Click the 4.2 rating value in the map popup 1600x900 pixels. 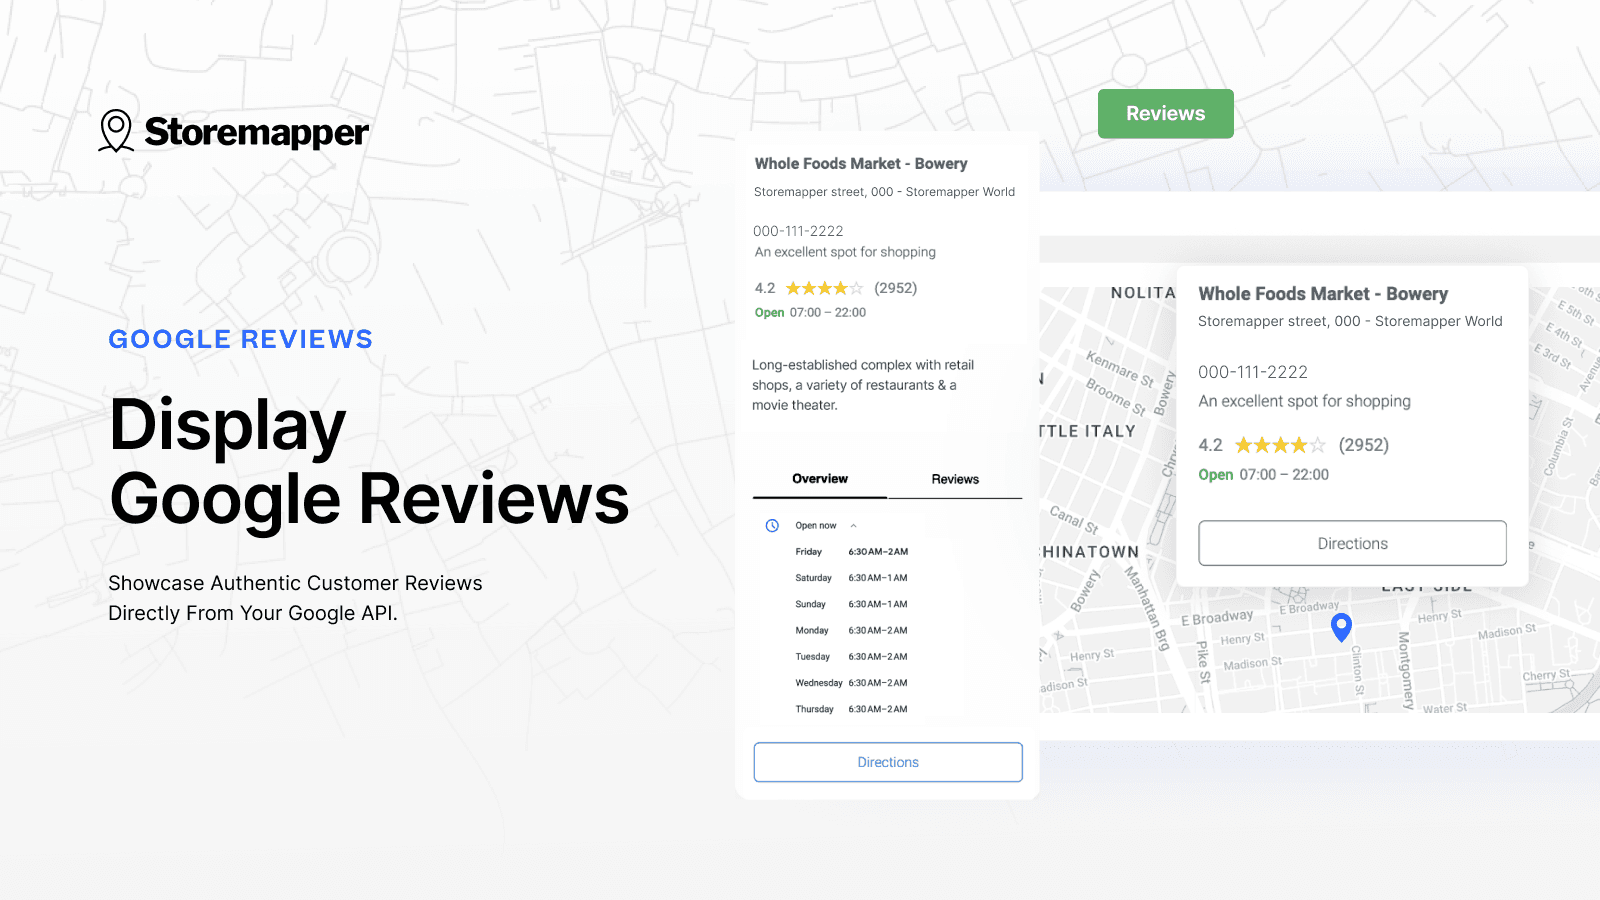tap(1210, 444)
